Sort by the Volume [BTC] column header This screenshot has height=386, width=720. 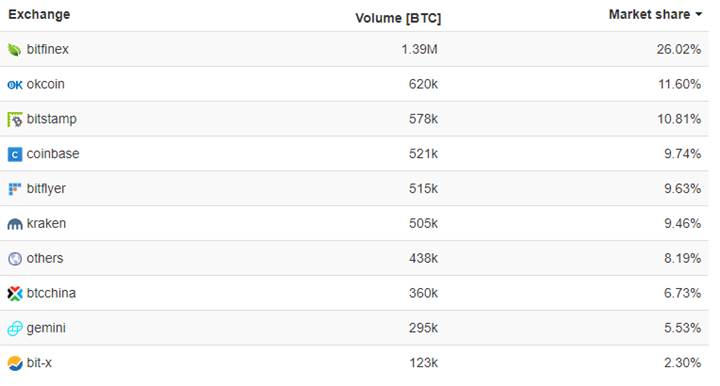tap(398, 18)
